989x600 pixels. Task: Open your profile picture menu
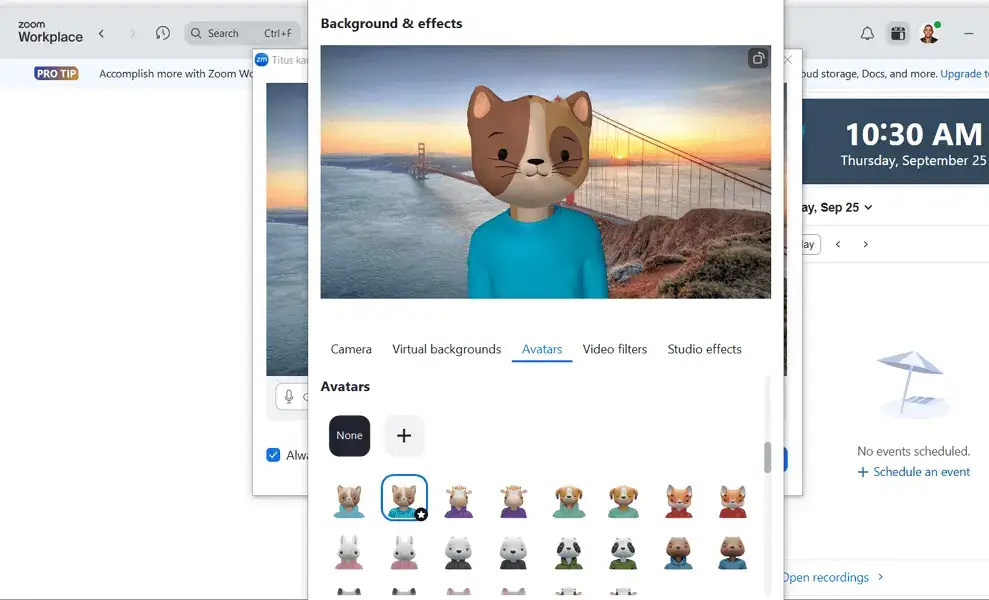click(929, 33)
